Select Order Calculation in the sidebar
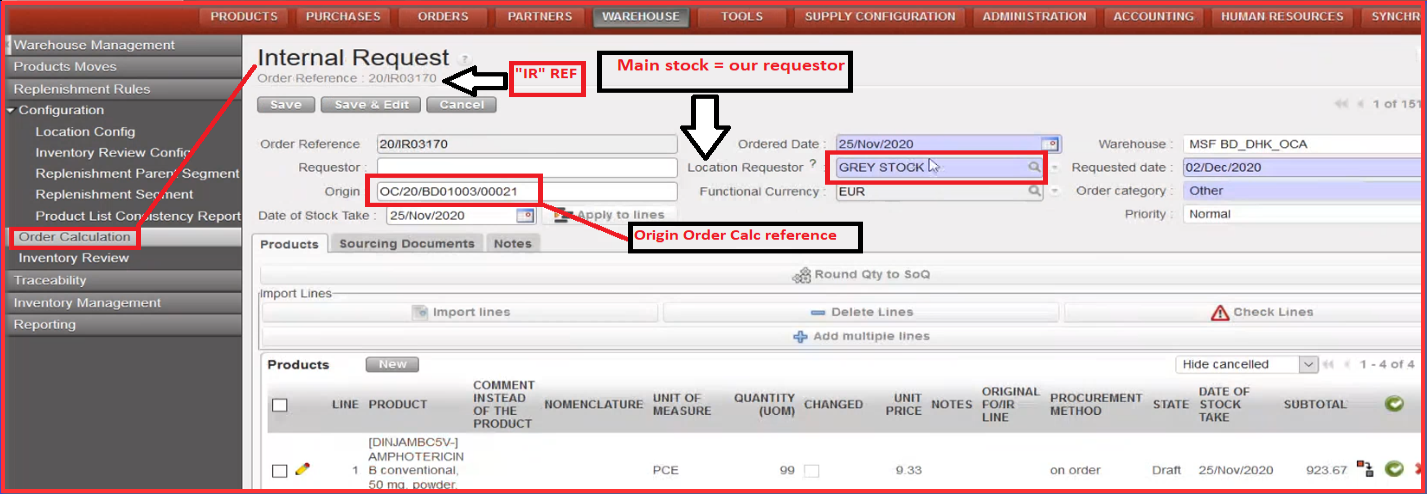The width and height of the screenshot is (1427, 494). [74, 237]
